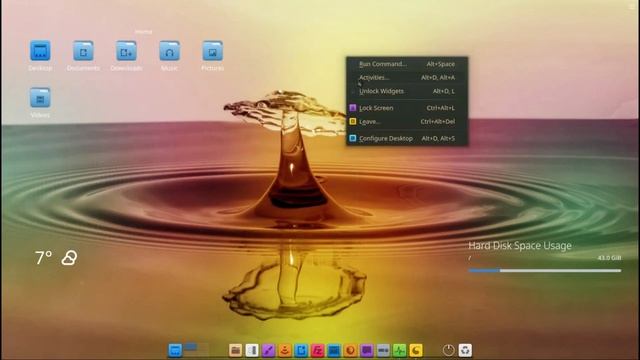Launch the dark blue window dock icon
The image size is (640, 360).
(x=334, y=350)
